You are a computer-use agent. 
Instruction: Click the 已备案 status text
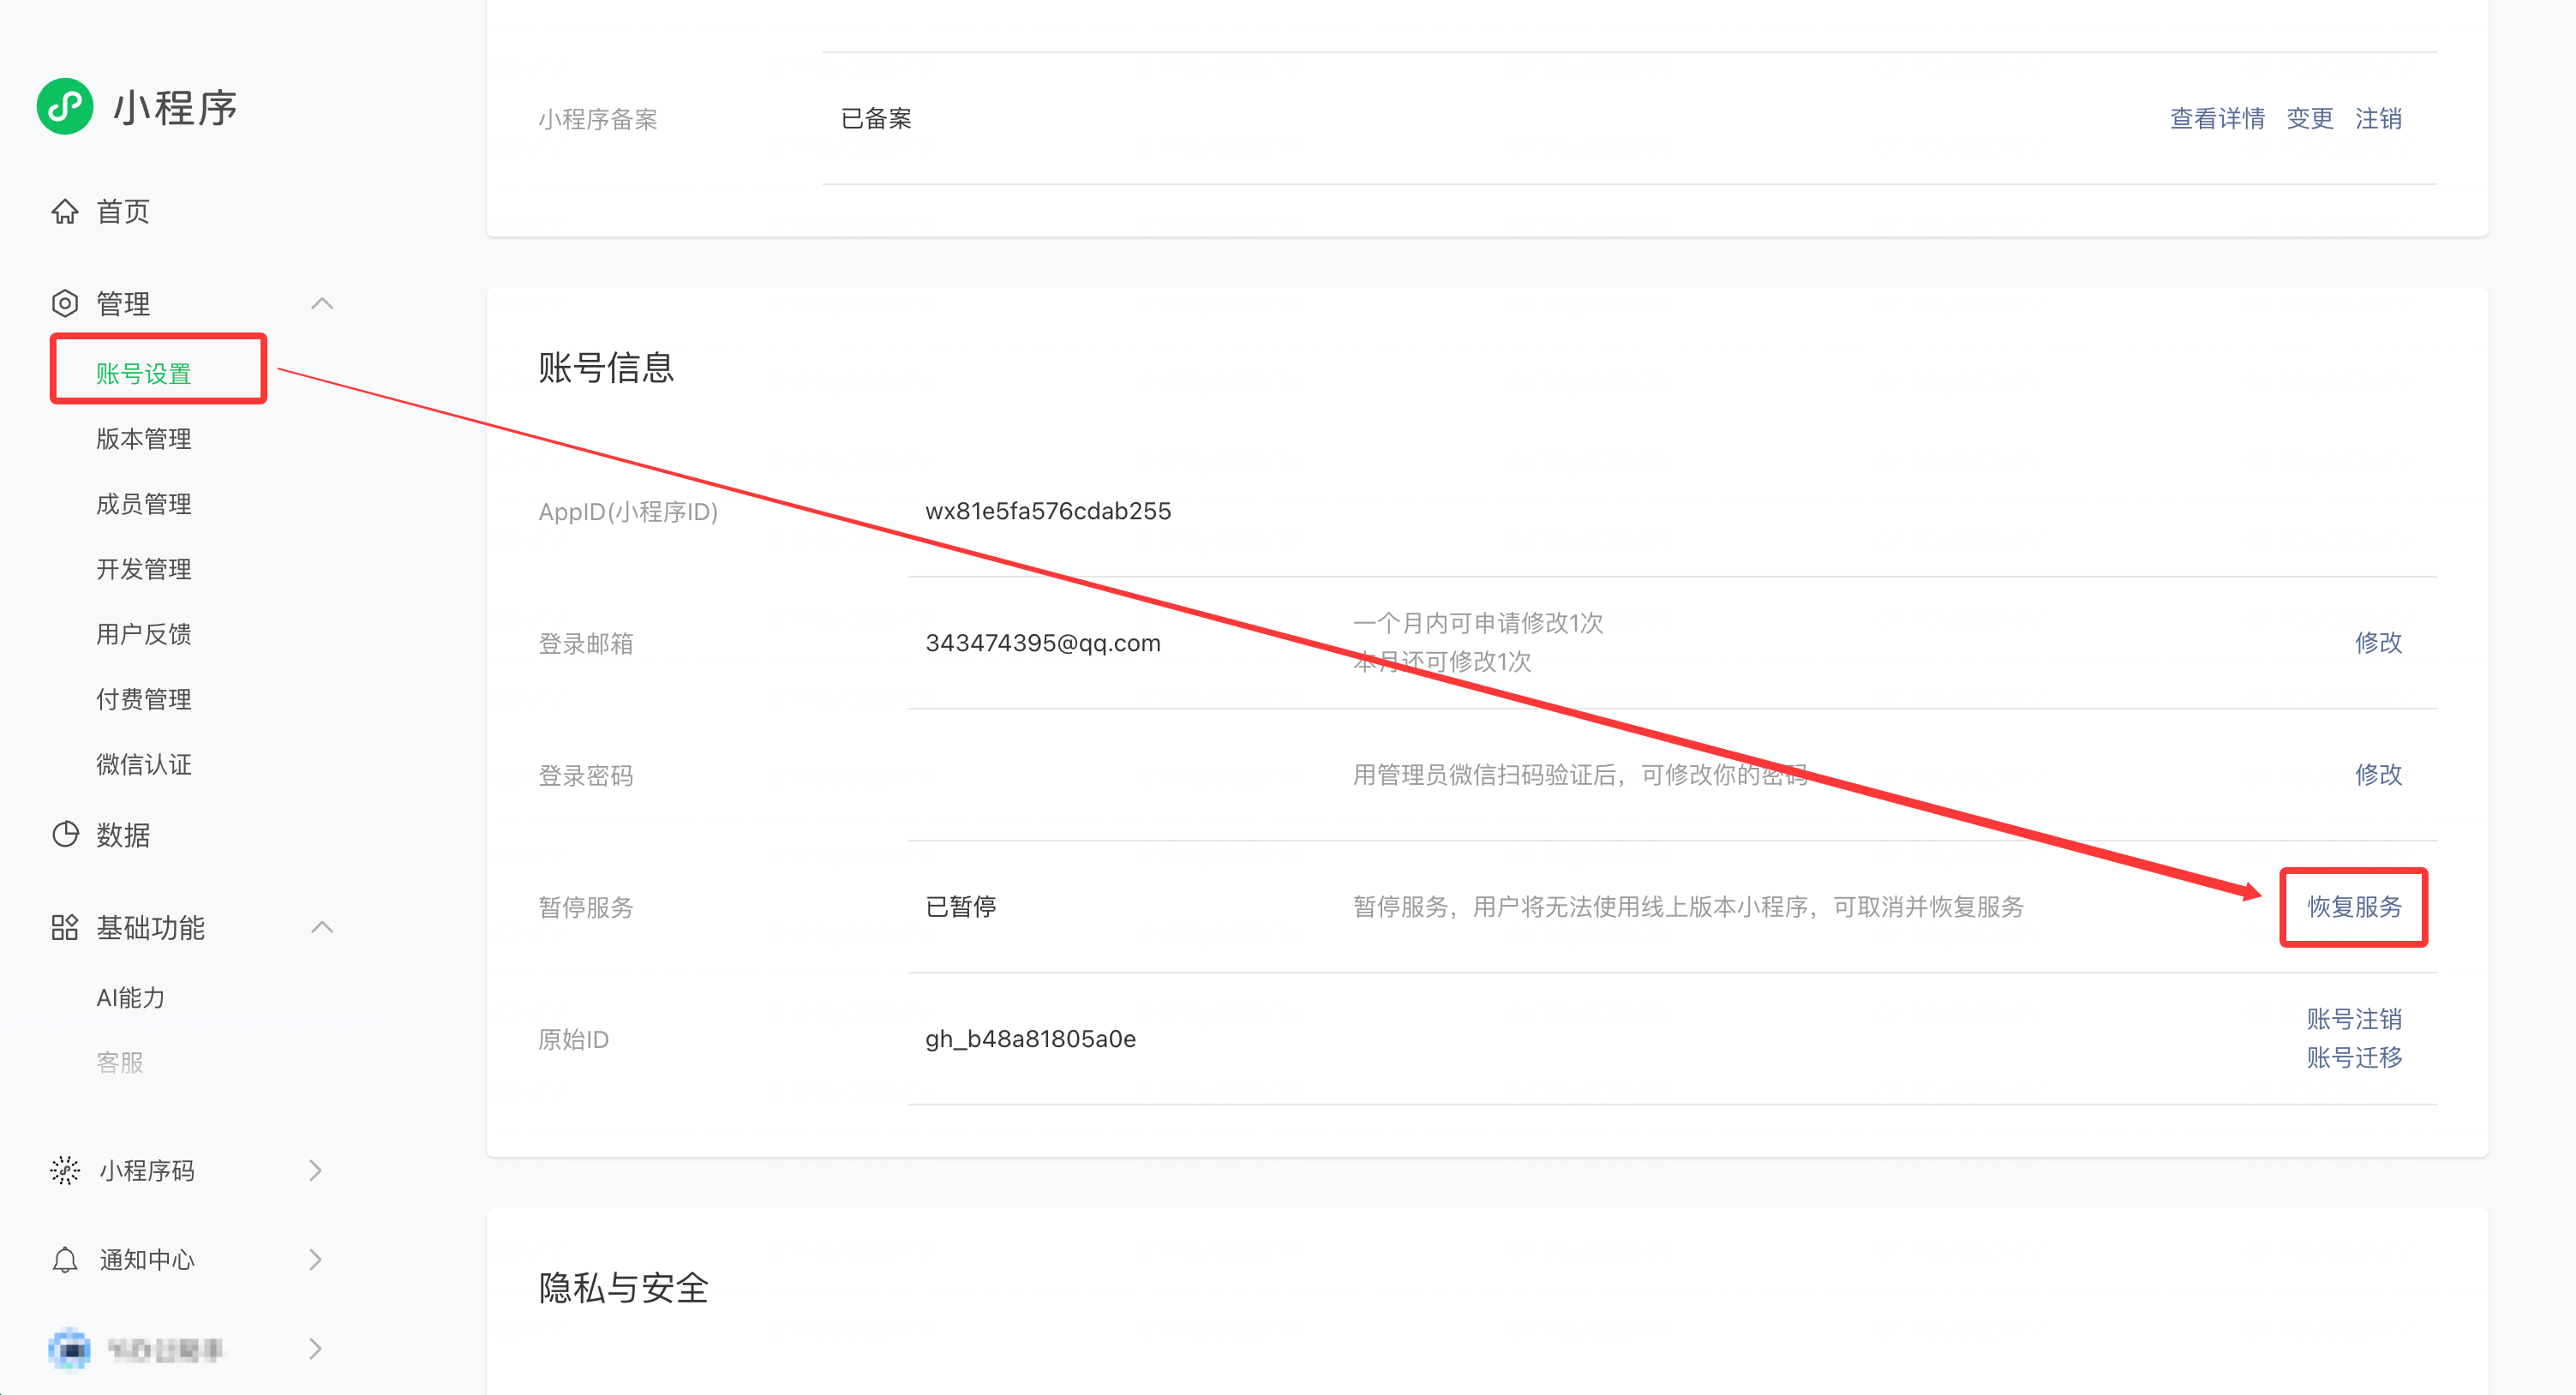point(876,118)
